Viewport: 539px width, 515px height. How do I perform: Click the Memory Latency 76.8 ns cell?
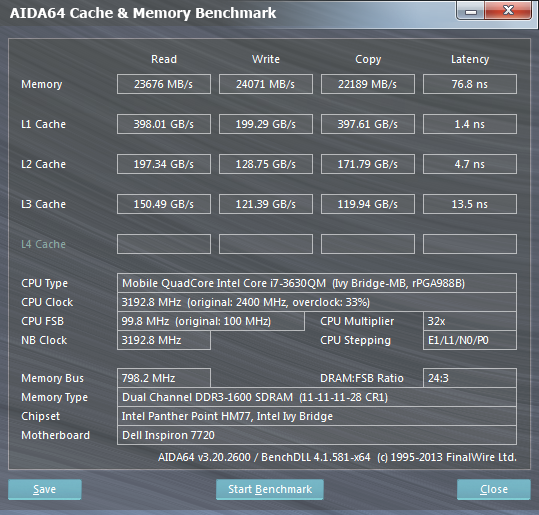[x=470, y=84]
